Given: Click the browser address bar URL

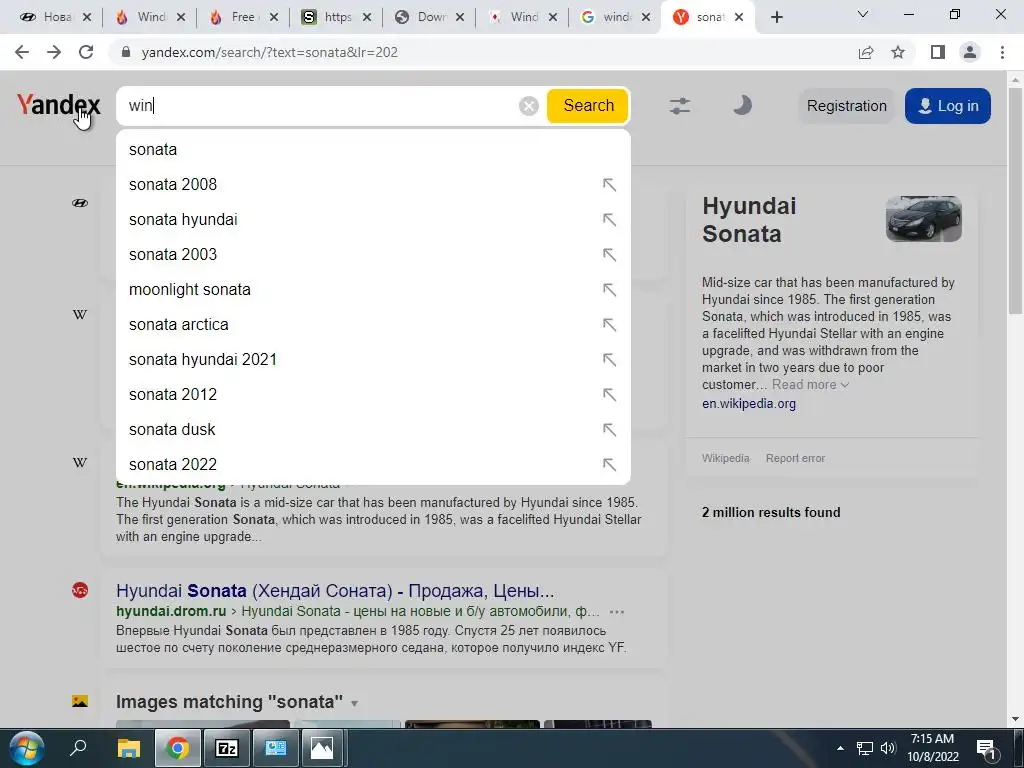Looking at the screenshot, I should click(x=269, y=52).
